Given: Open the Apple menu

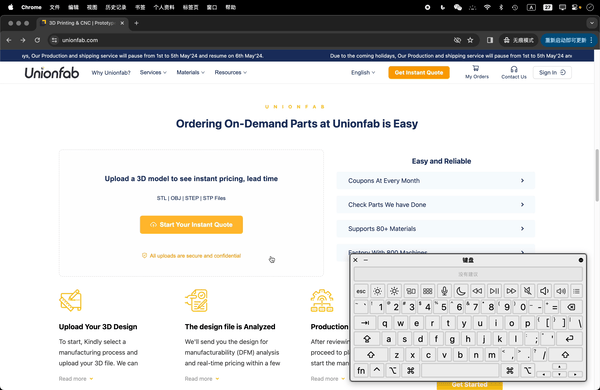Looking at the screenshot, I should (x=10, y=7).
